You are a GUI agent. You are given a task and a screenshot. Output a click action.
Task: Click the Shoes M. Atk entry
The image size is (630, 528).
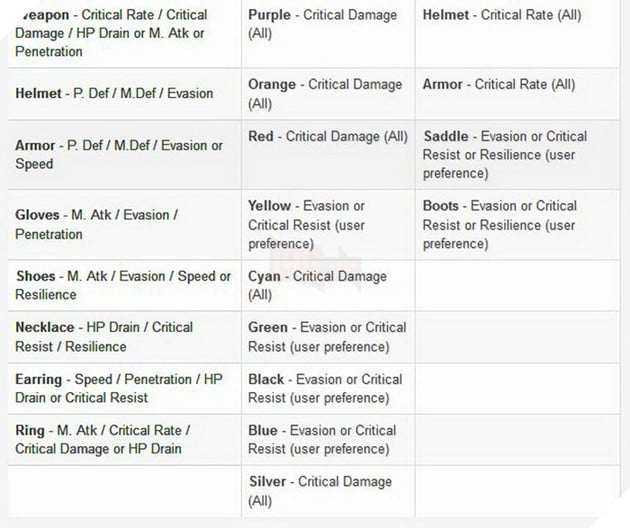[x=125, y=285]
